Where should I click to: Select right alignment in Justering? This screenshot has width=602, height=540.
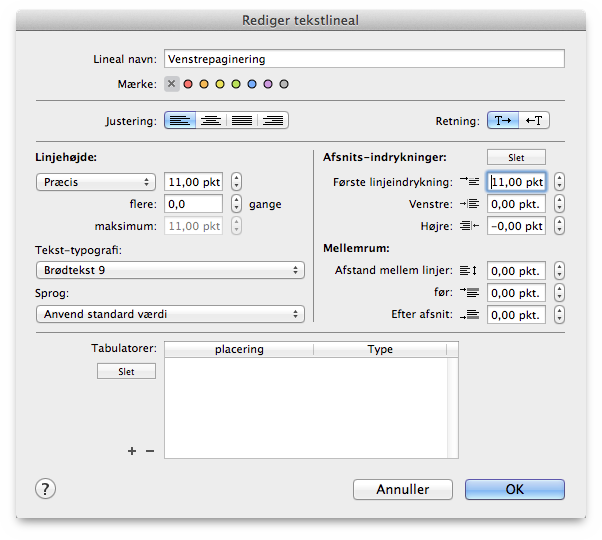pos(273,121)
